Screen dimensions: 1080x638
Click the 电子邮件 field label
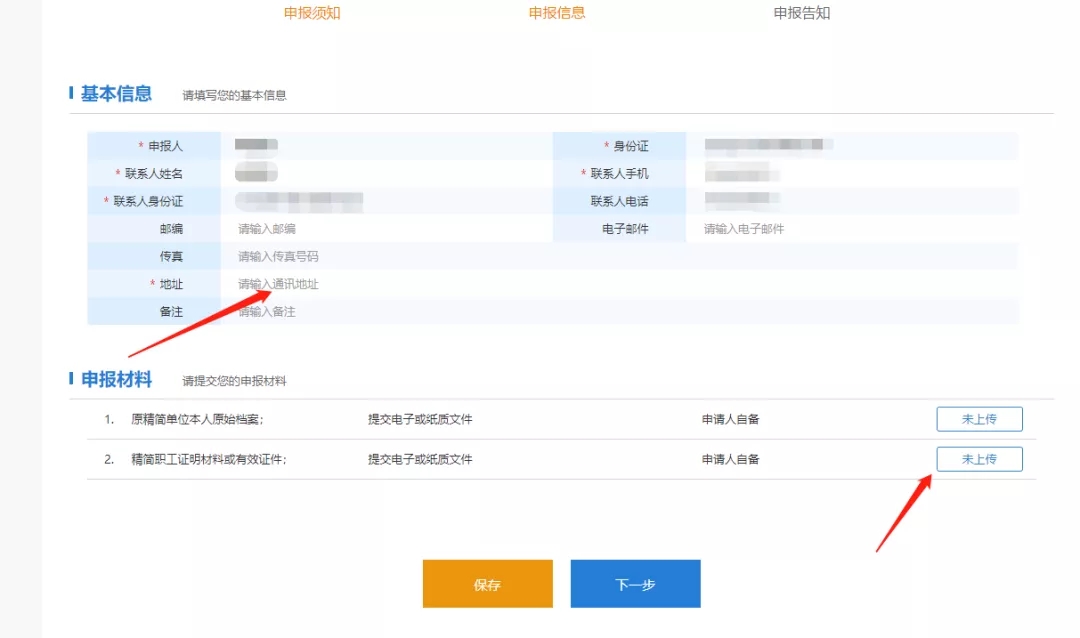tap(625, 229)
